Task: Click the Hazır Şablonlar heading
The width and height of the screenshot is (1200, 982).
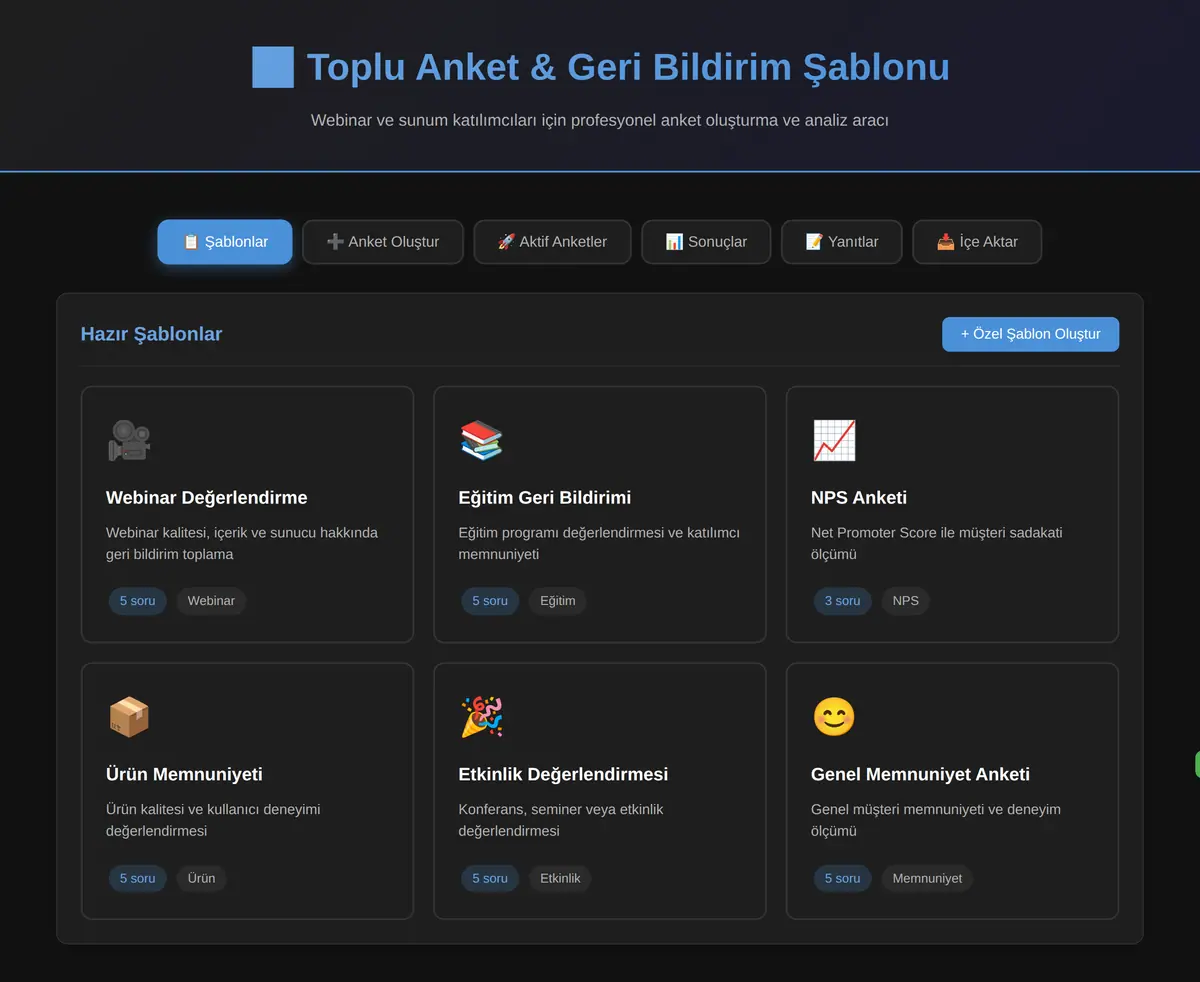Action: click(151, 334)
